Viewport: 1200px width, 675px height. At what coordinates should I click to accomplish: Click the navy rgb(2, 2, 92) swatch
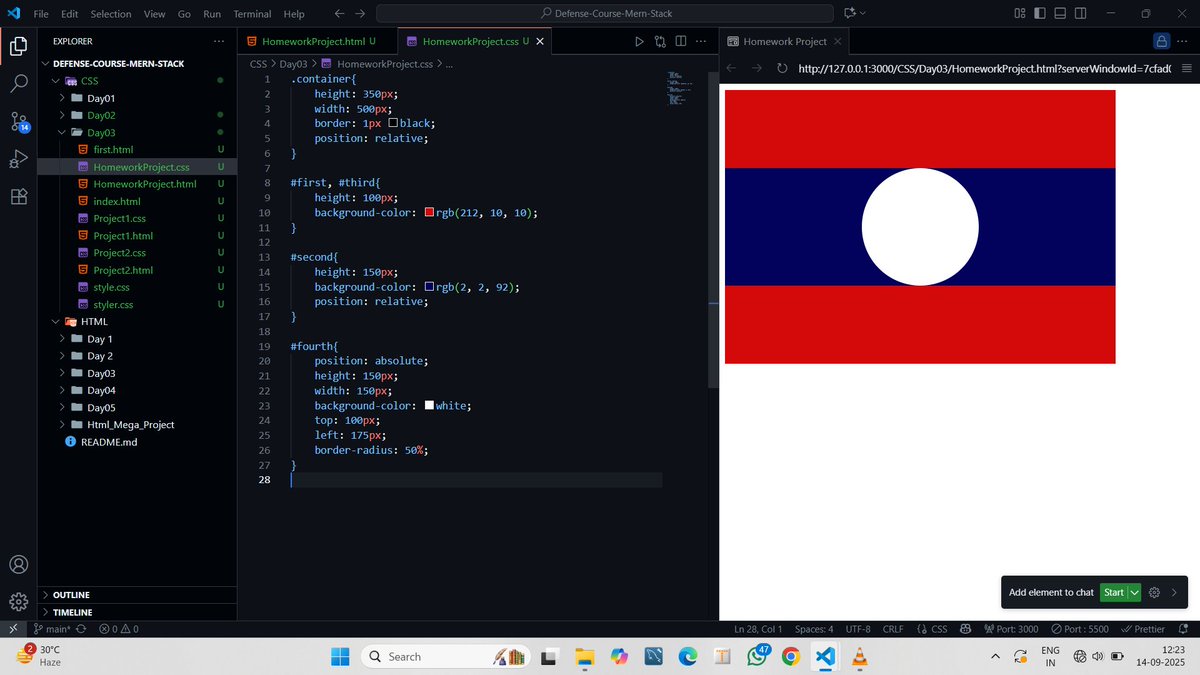tap(430, 287)
